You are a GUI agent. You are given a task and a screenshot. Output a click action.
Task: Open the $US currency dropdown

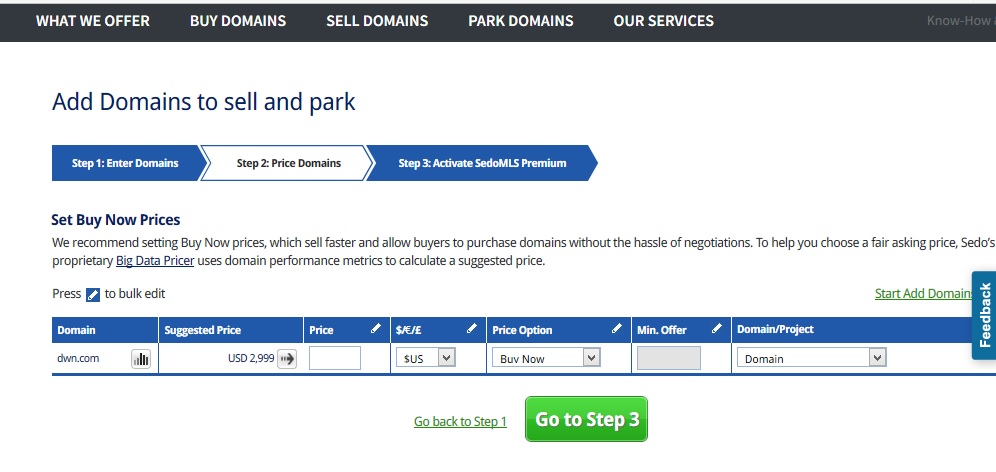point(425,358)
